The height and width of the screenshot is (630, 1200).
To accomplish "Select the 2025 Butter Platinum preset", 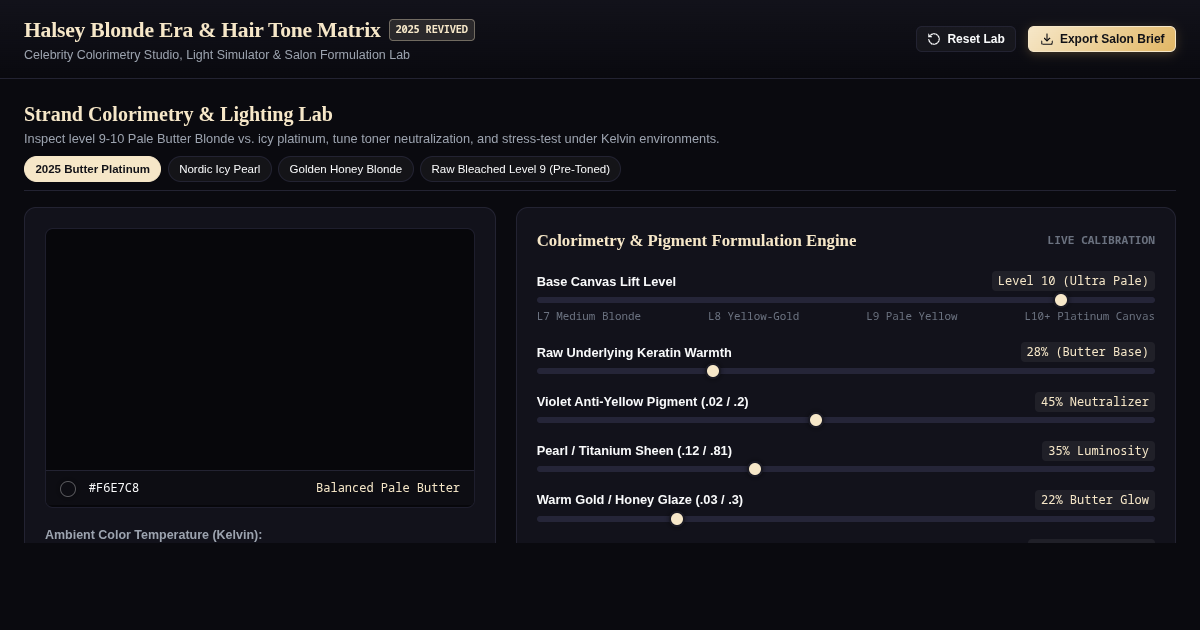I will (92, 169).
